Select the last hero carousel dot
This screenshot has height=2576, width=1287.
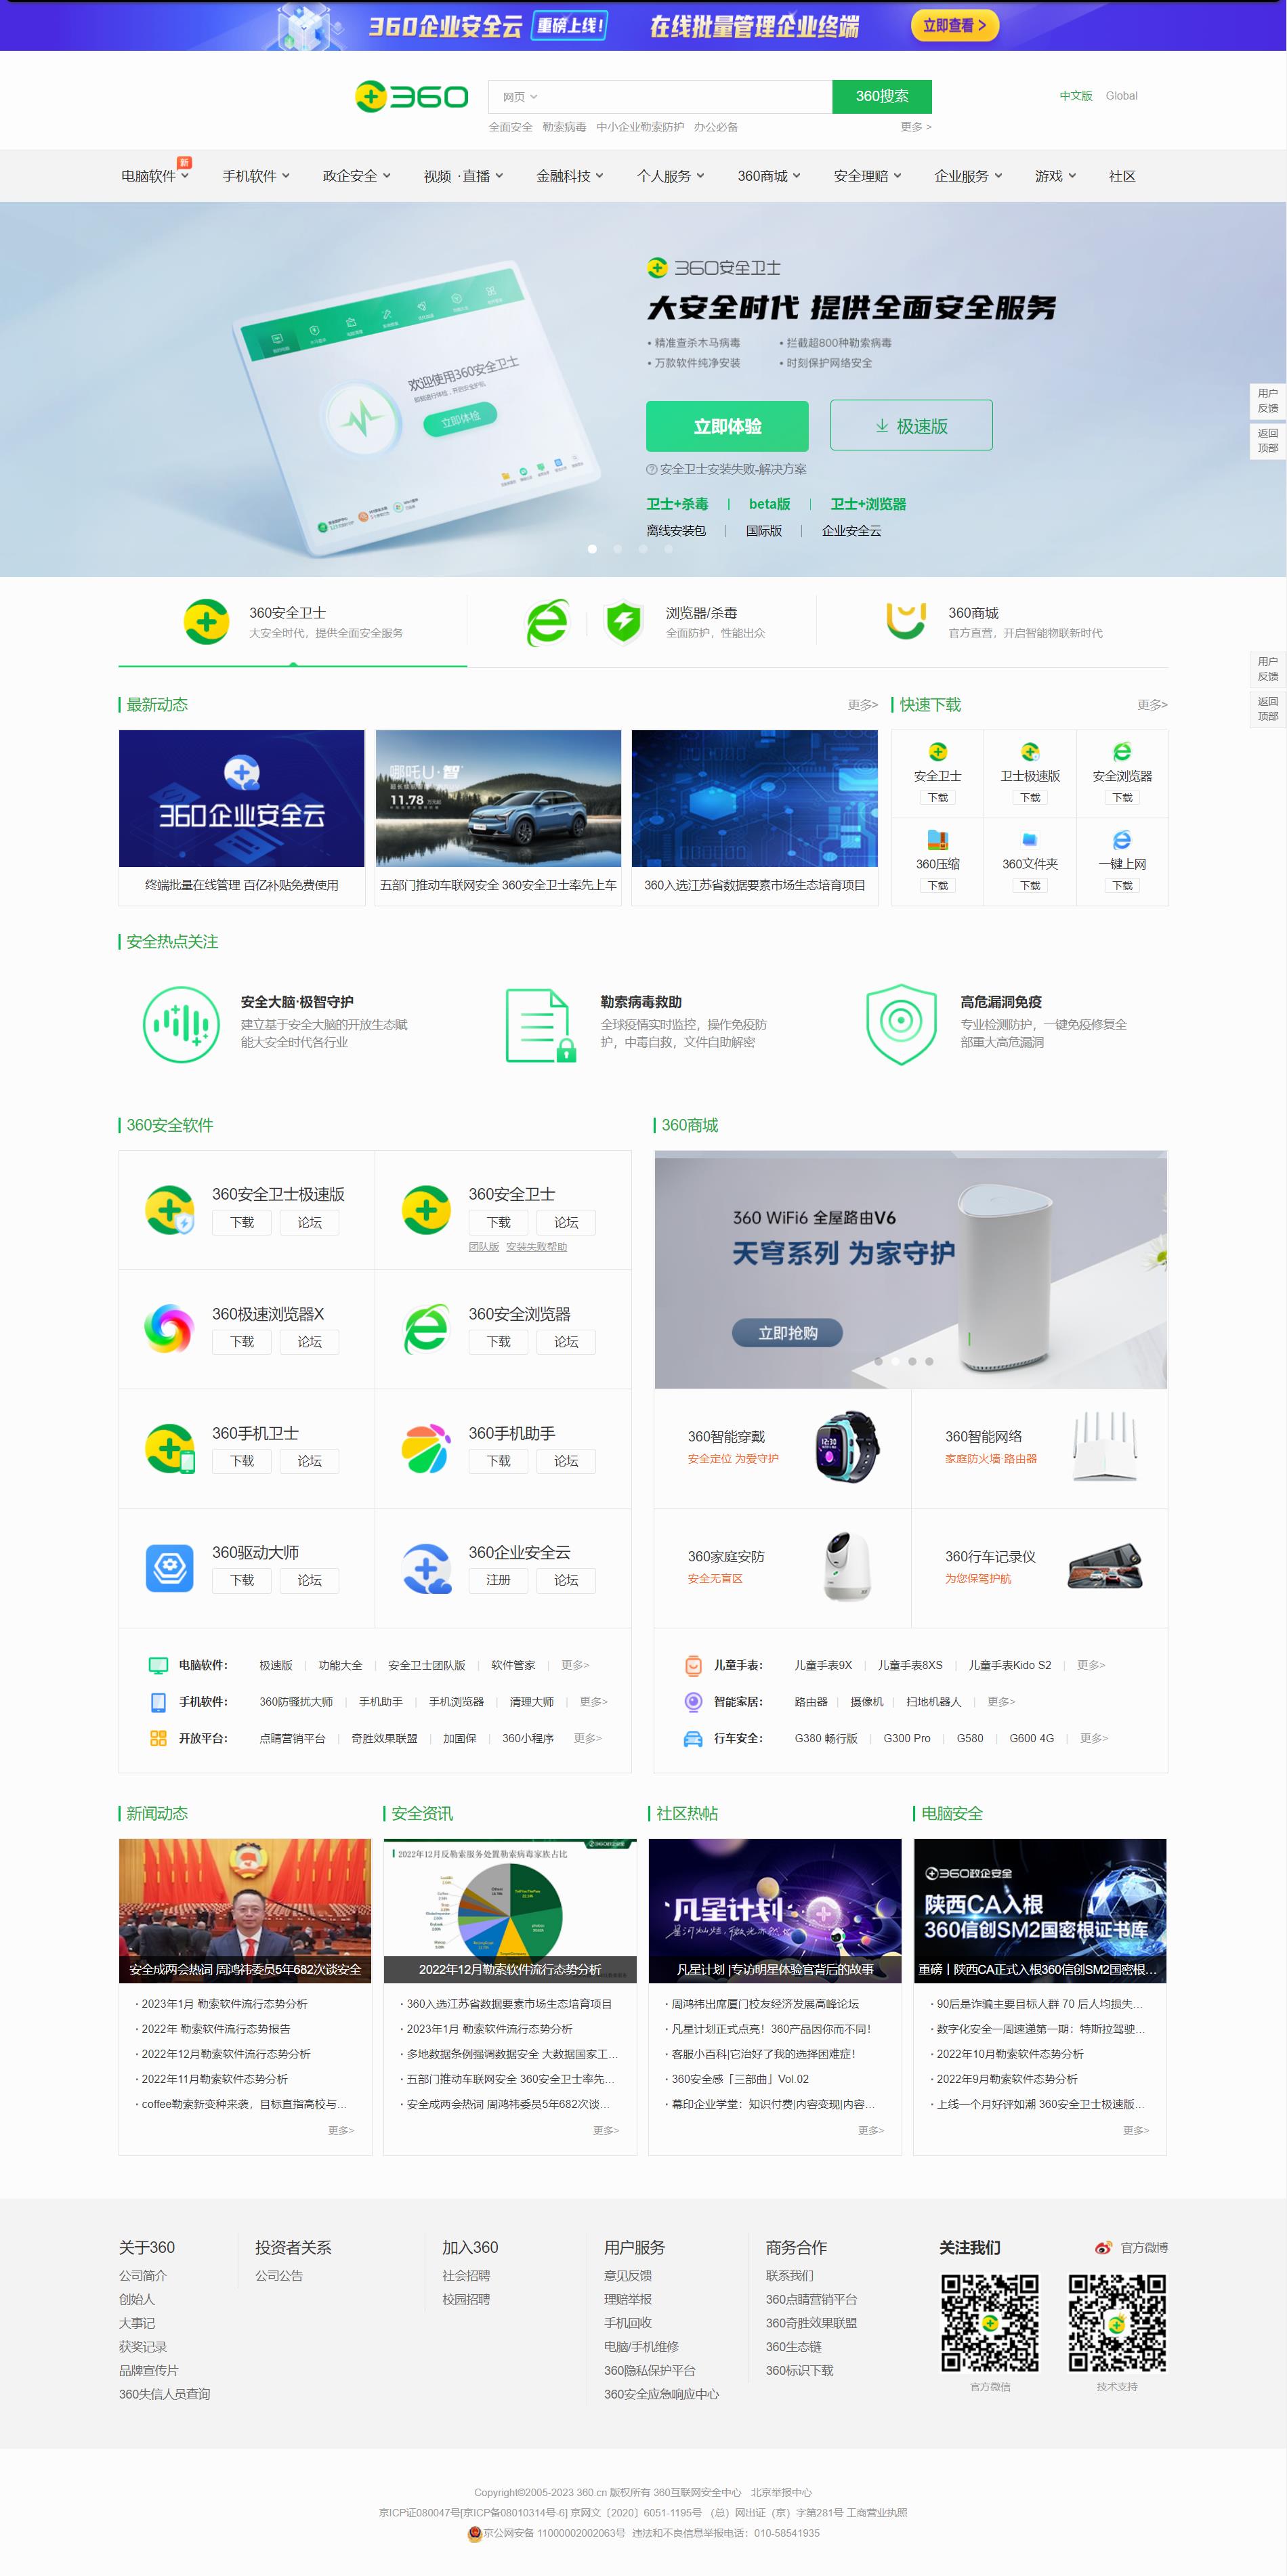668,548
